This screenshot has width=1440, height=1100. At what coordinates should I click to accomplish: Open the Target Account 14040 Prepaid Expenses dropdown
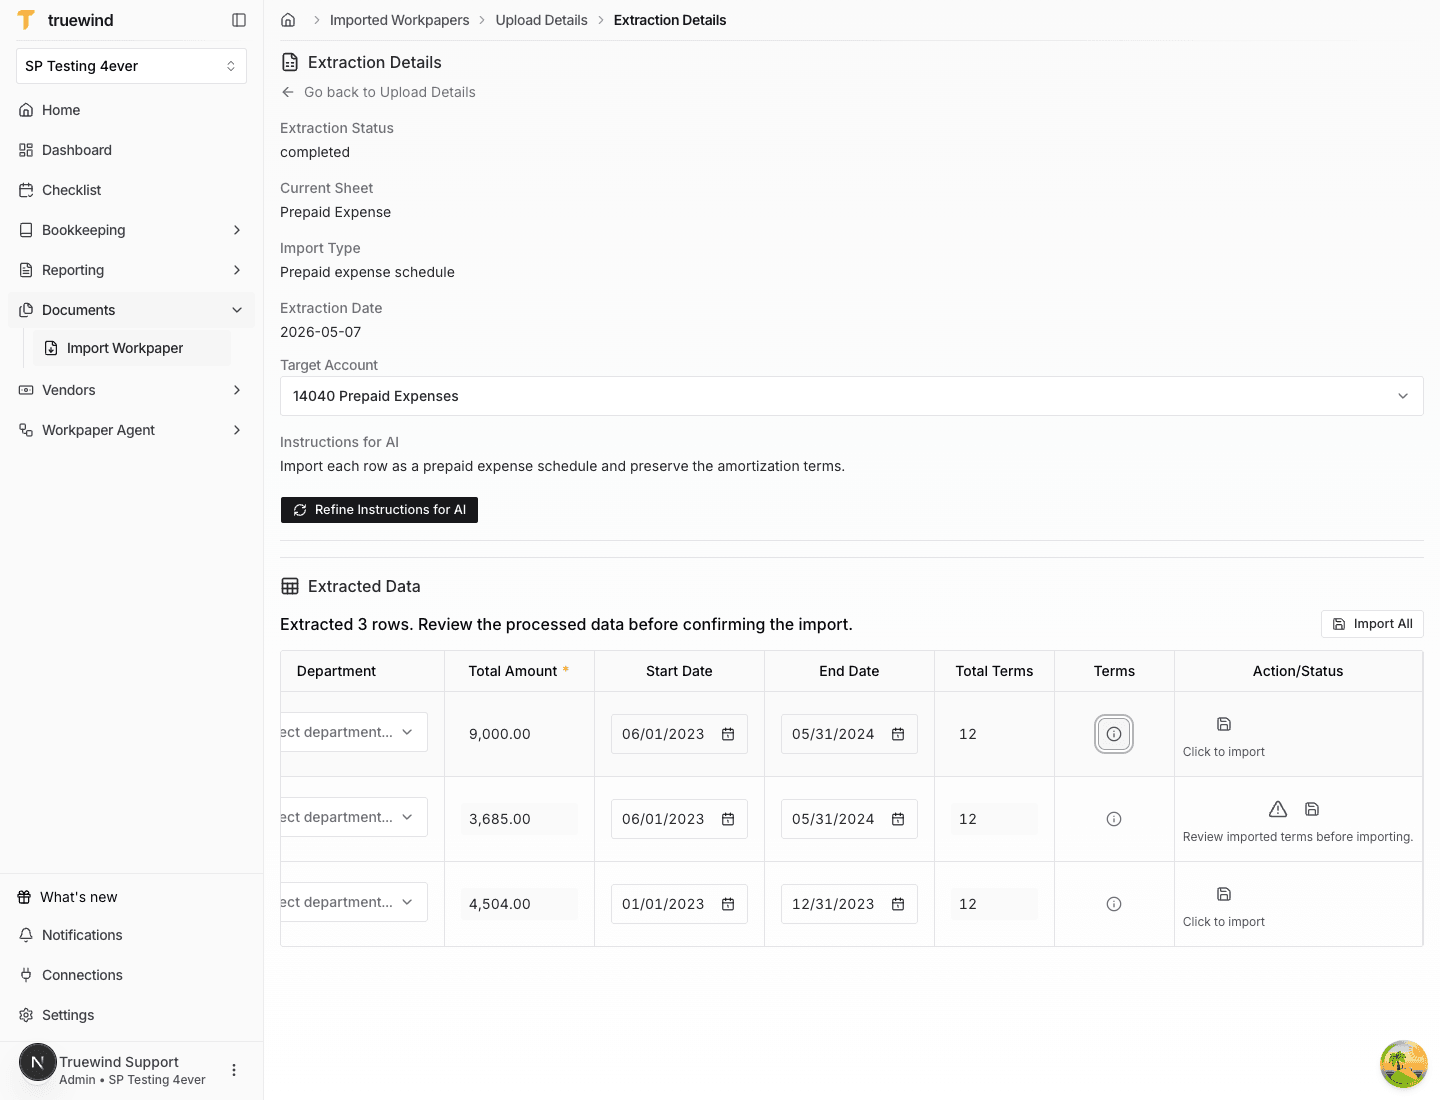click(852, 396)
